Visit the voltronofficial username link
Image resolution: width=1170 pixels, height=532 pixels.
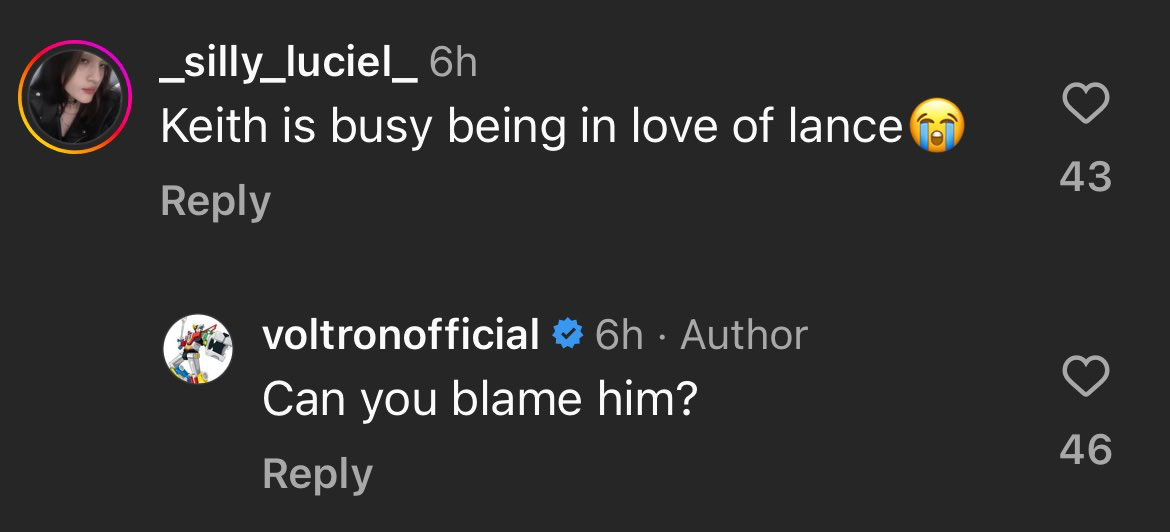pyautogui.click(x=401, y=334)
